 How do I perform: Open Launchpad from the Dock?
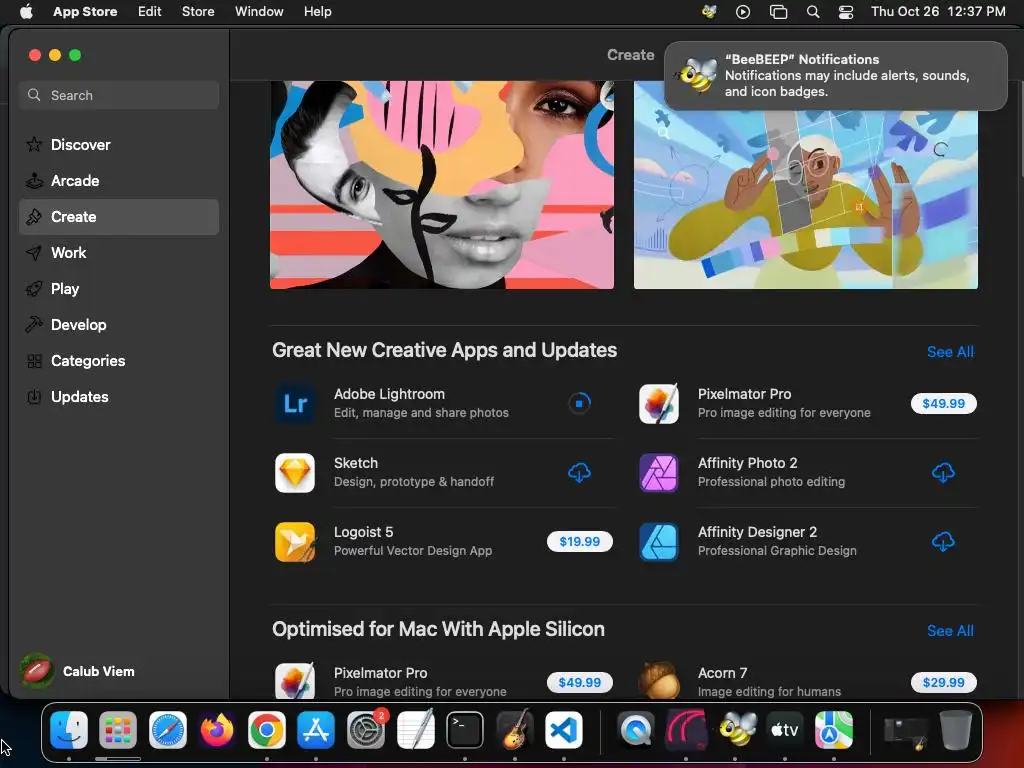(x=118, y=730)
